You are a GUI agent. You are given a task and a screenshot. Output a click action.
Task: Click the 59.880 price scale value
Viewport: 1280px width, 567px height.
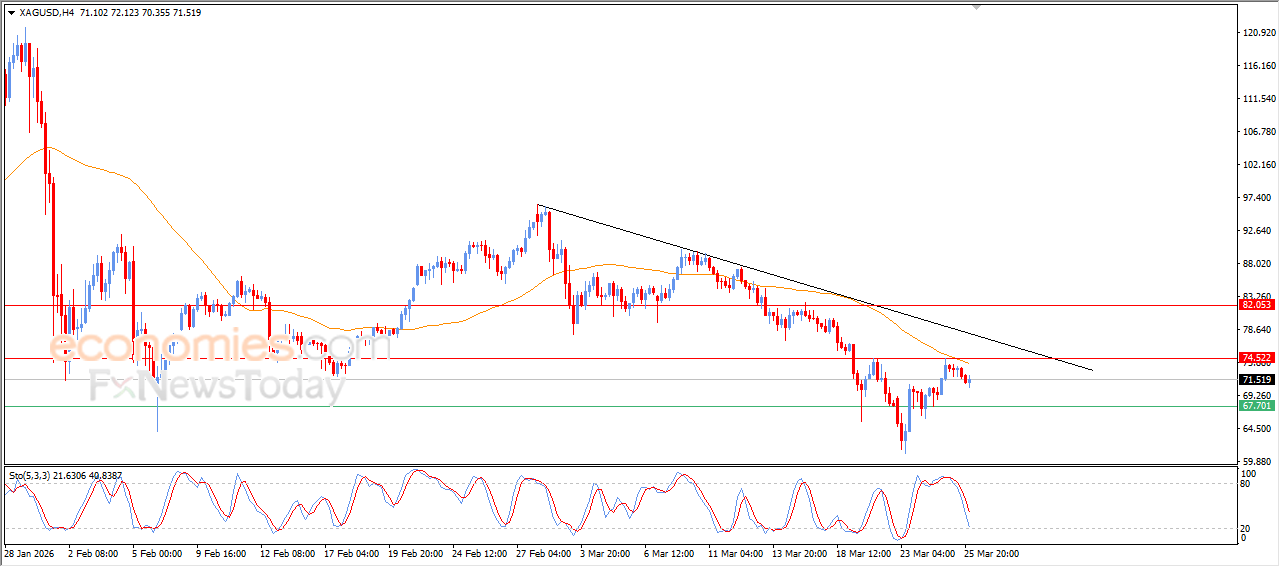(x=1257, y=462)
